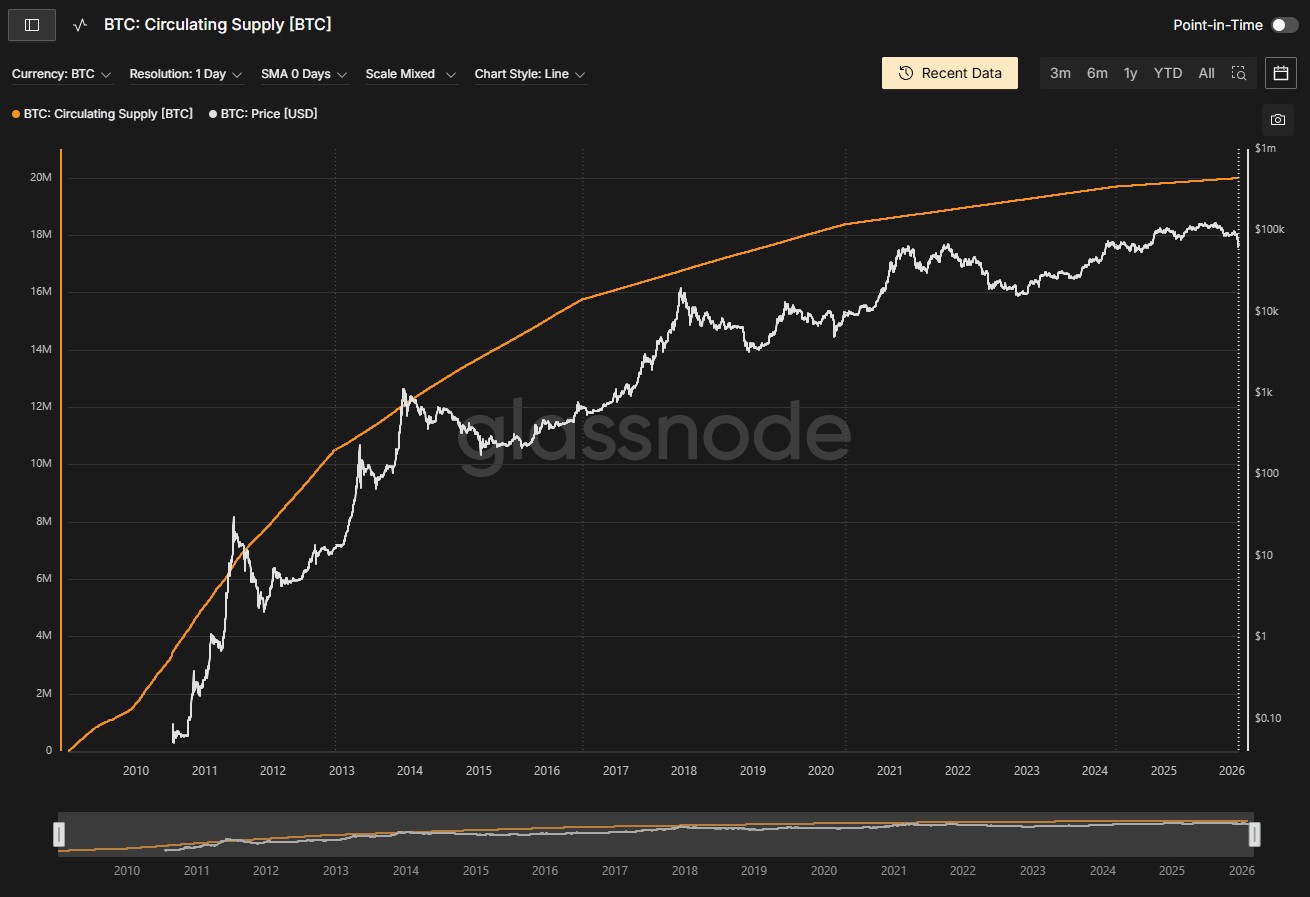Screen dimensions: 1310x897
Task: Expand the Scale Mixed dropdown
Action: tap(410, 74)
